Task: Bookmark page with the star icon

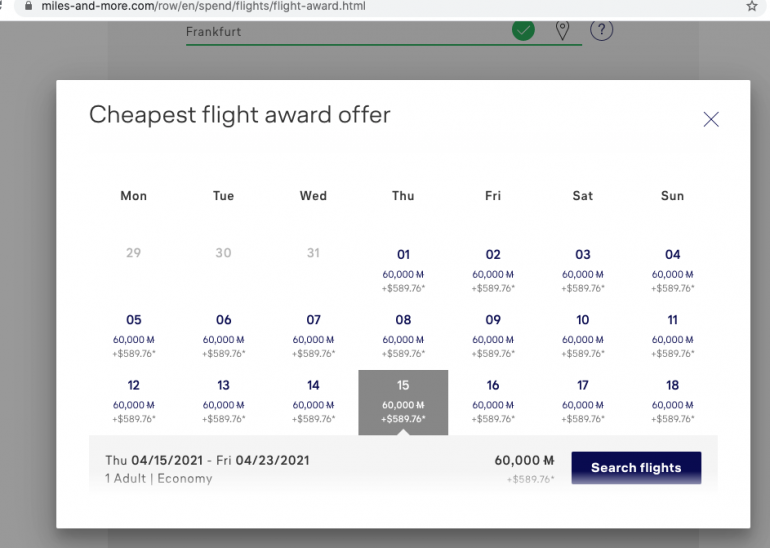Action: (x=752, y=6)
